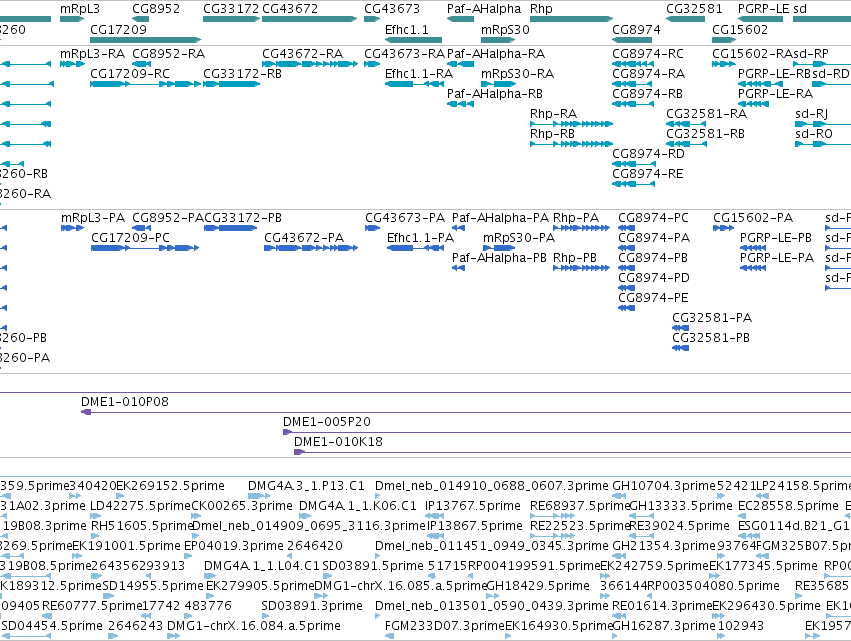Viewport: 851px width, 641px height.
Task: Select the CG33172-RB transcript label
Action: click(x=243, y=74)
